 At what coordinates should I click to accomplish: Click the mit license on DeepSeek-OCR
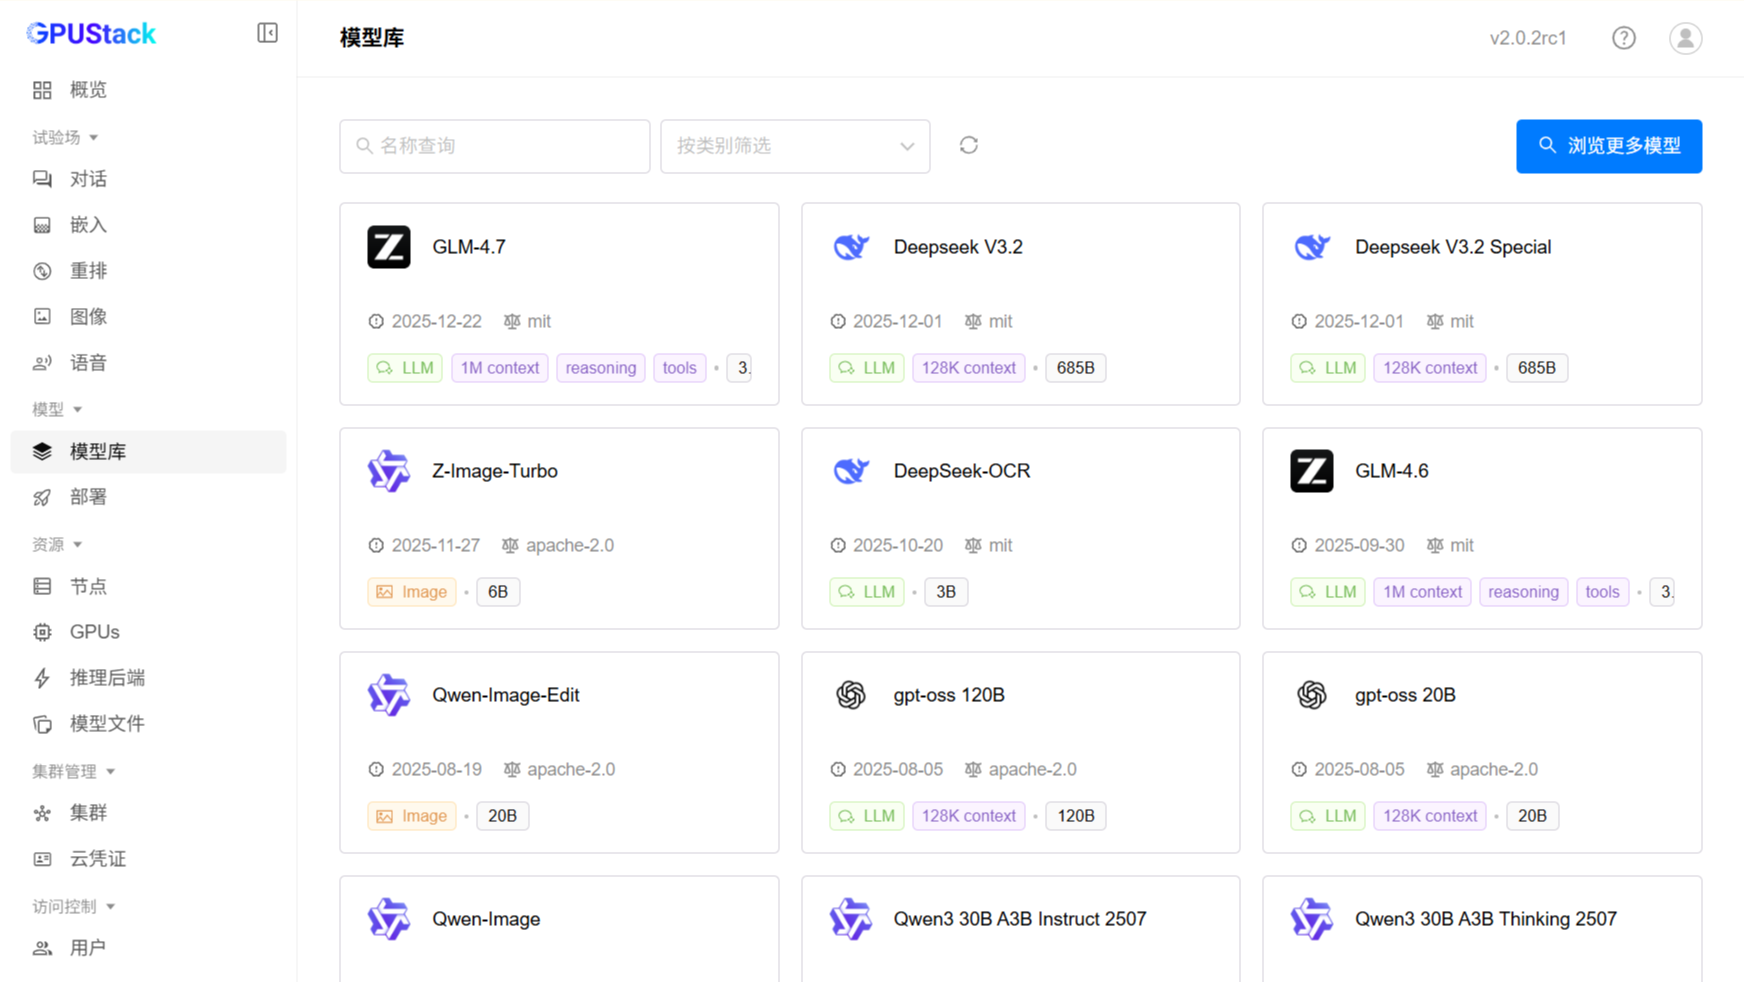(1001, 545)
